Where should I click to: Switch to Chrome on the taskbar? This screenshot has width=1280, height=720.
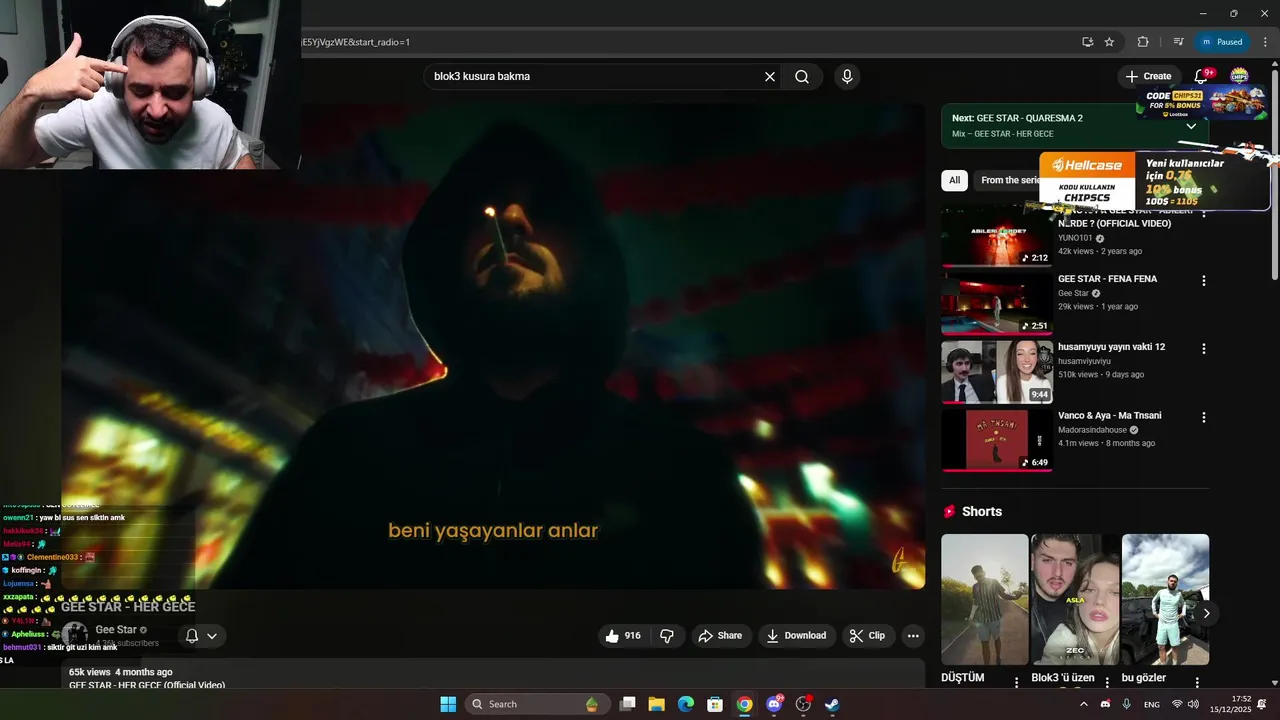tap(745, 704)
